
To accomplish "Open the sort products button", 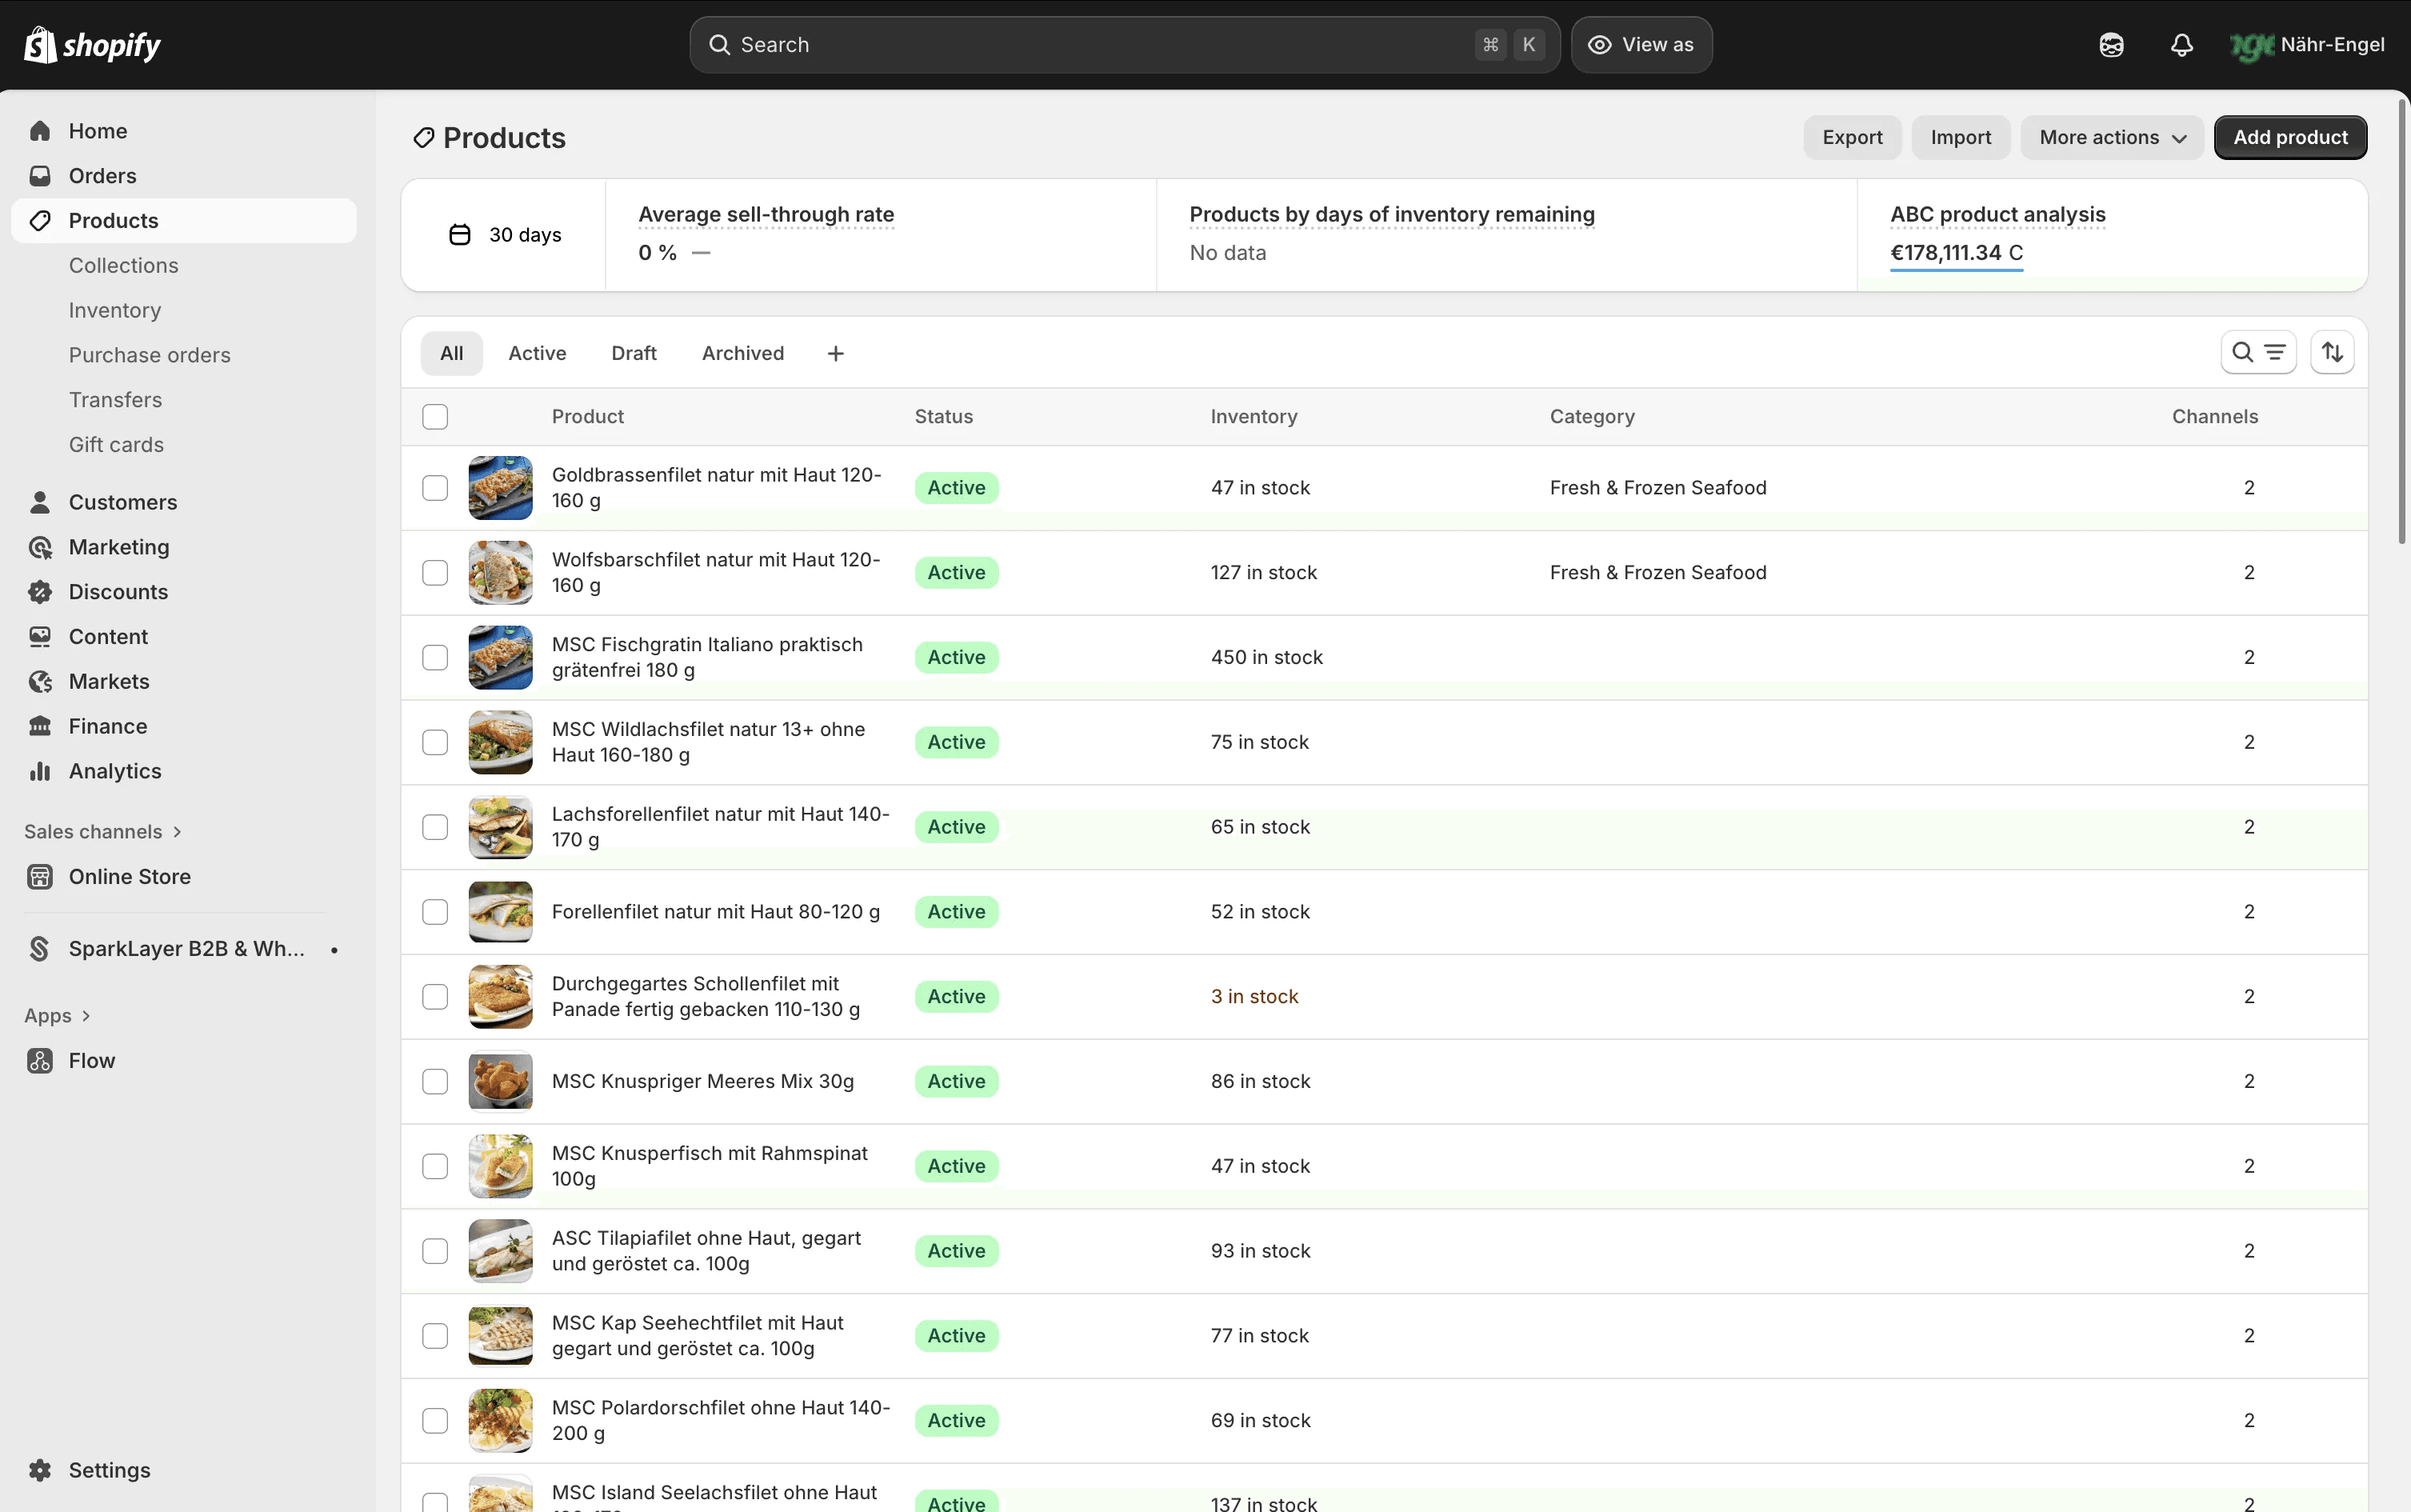I will 2332,352.
